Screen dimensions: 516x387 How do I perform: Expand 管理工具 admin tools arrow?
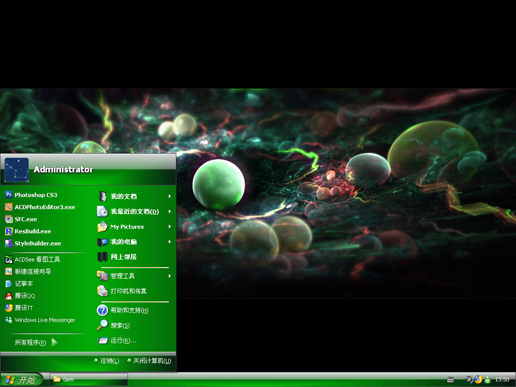coord(170,276)
